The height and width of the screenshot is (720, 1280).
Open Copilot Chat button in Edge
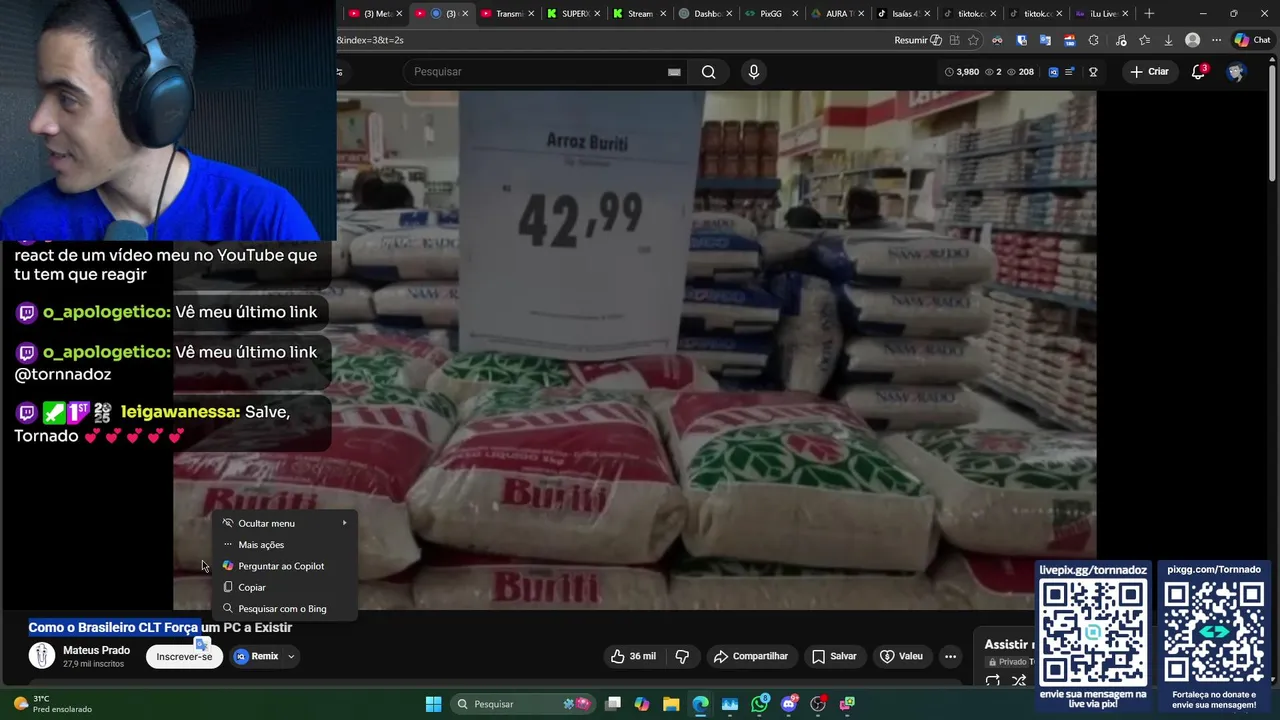click(x=1254, y=40)
